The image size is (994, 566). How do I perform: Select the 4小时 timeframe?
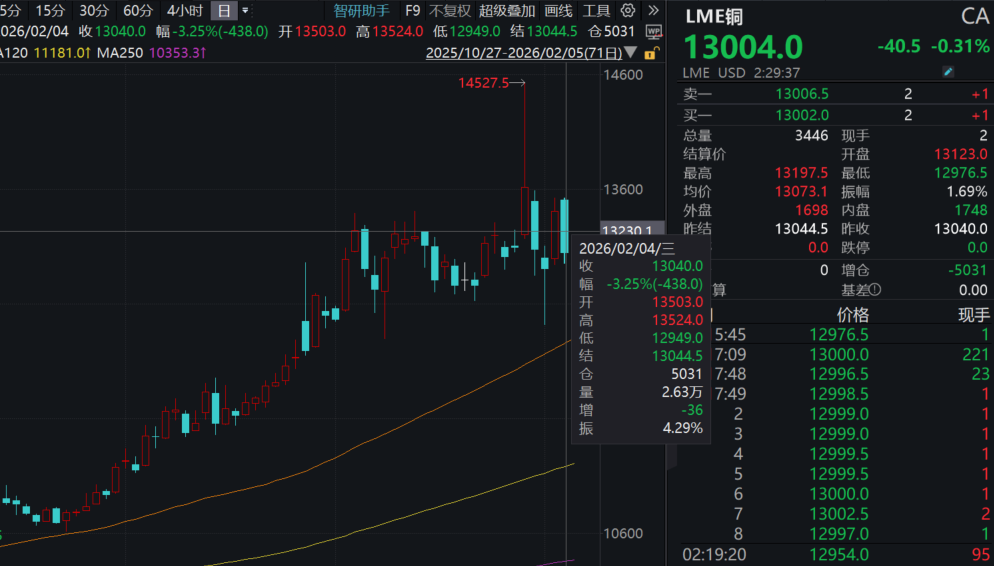coord(184,11)
